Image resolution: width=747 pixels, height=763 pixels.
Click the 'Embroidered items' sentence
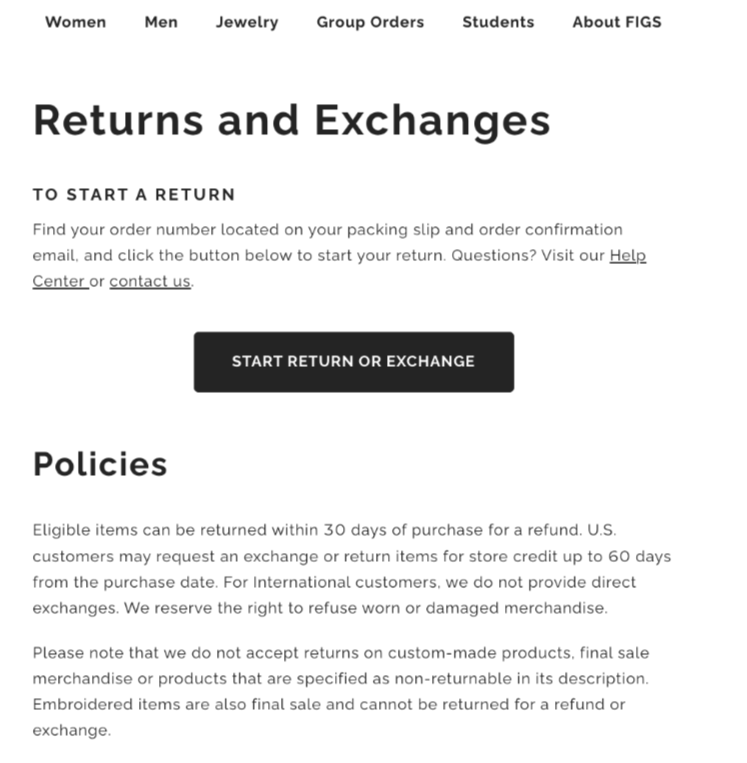[329, 717]
